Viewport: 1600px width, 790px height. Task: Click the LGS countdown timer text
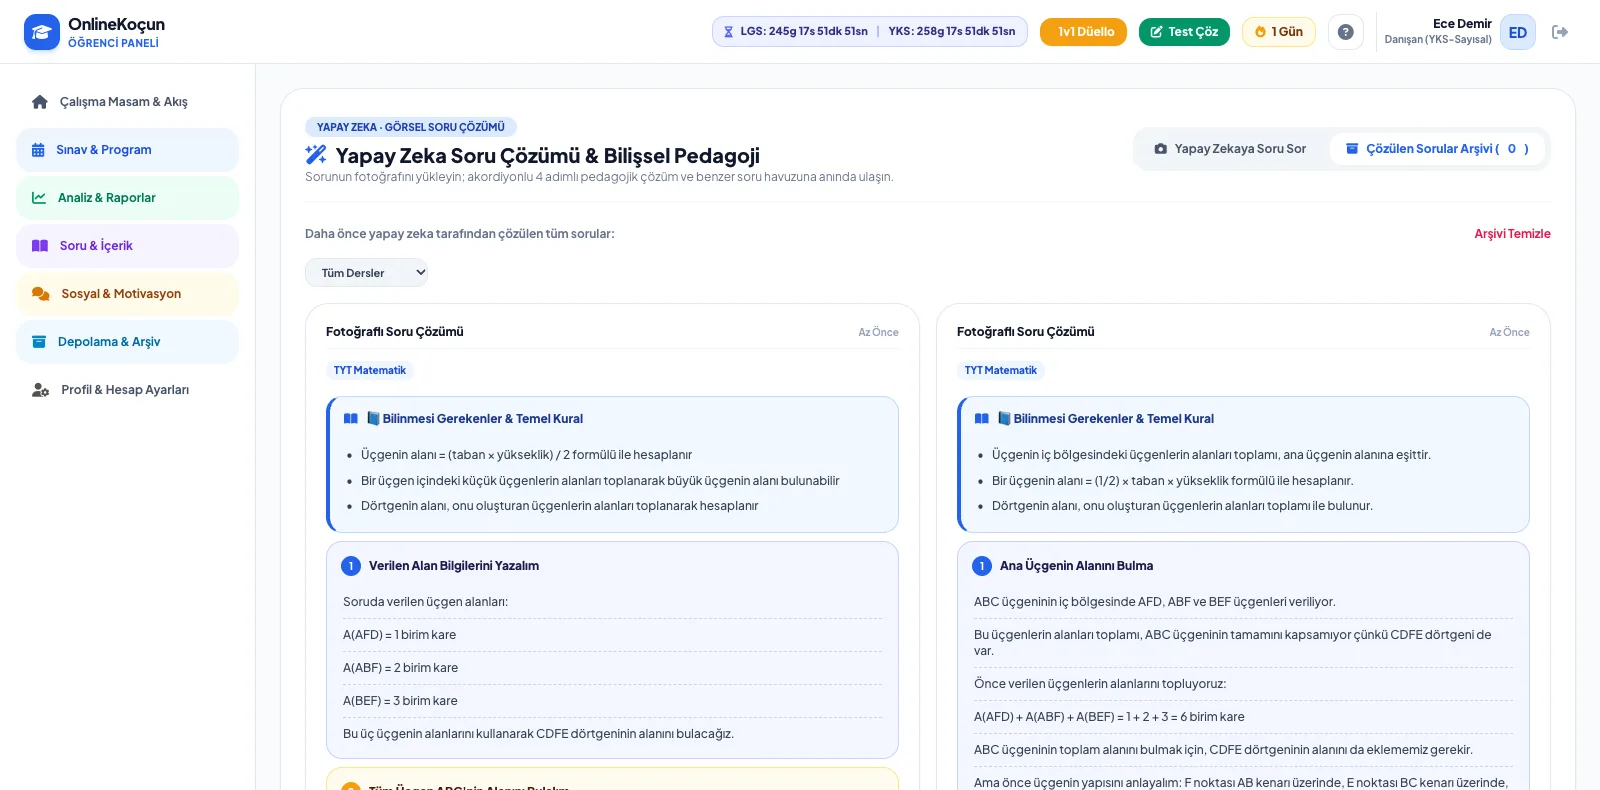tap(804, 32)
